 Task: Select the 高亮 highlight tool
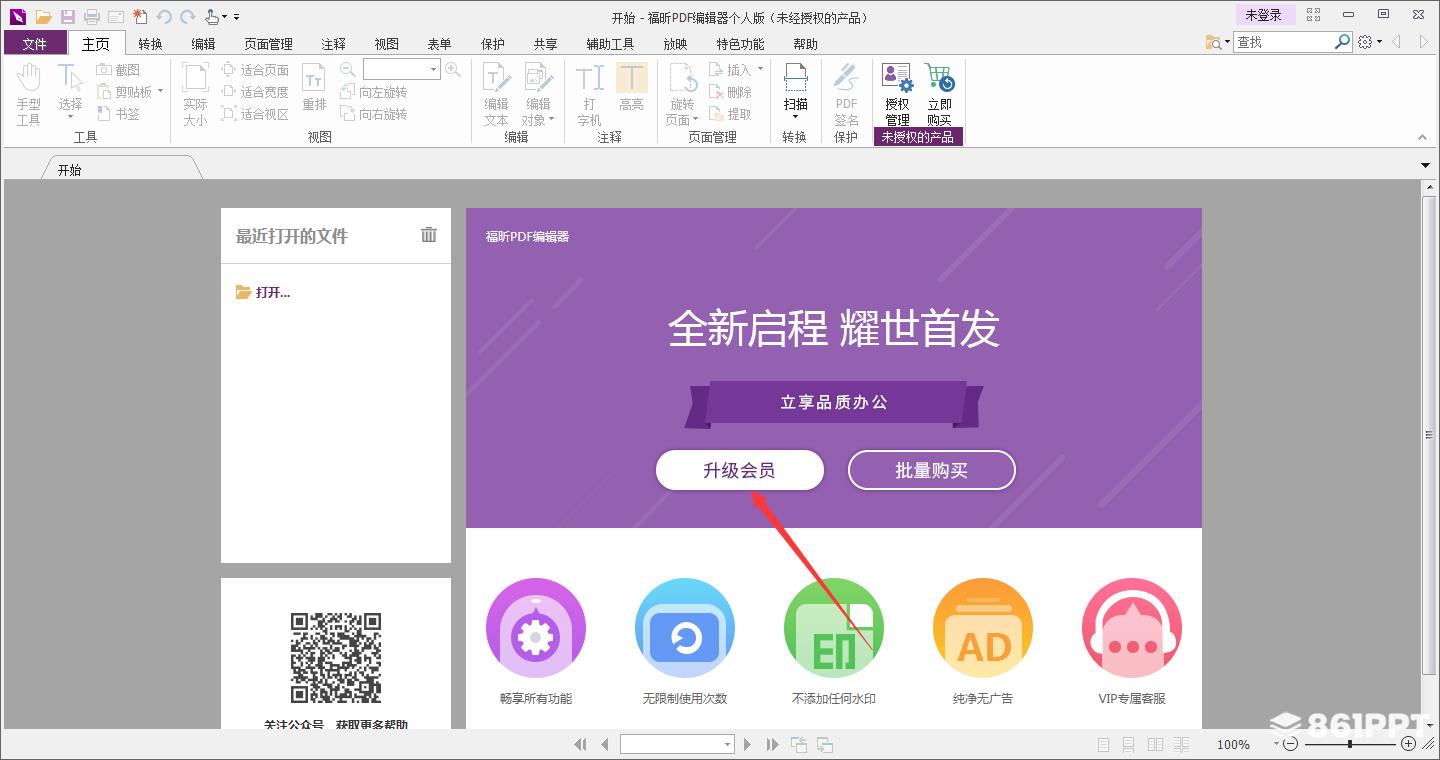pos(631,88)
